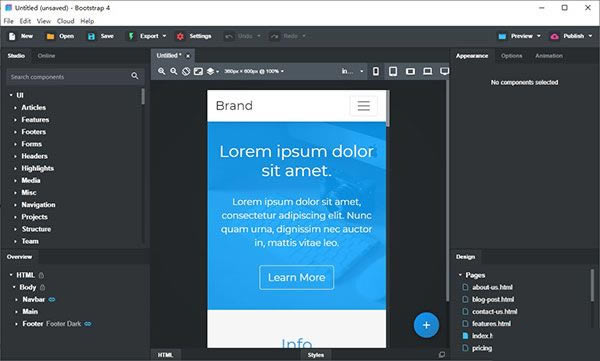Open the Preview dropdown arrow
Viewport: 600px width, 361px height.
pyautogui.click(x=539, y=36)
